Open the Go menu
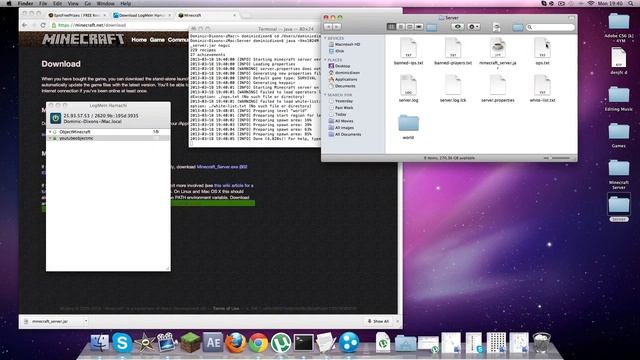This screenshot has width=640, height=360. 88,3
